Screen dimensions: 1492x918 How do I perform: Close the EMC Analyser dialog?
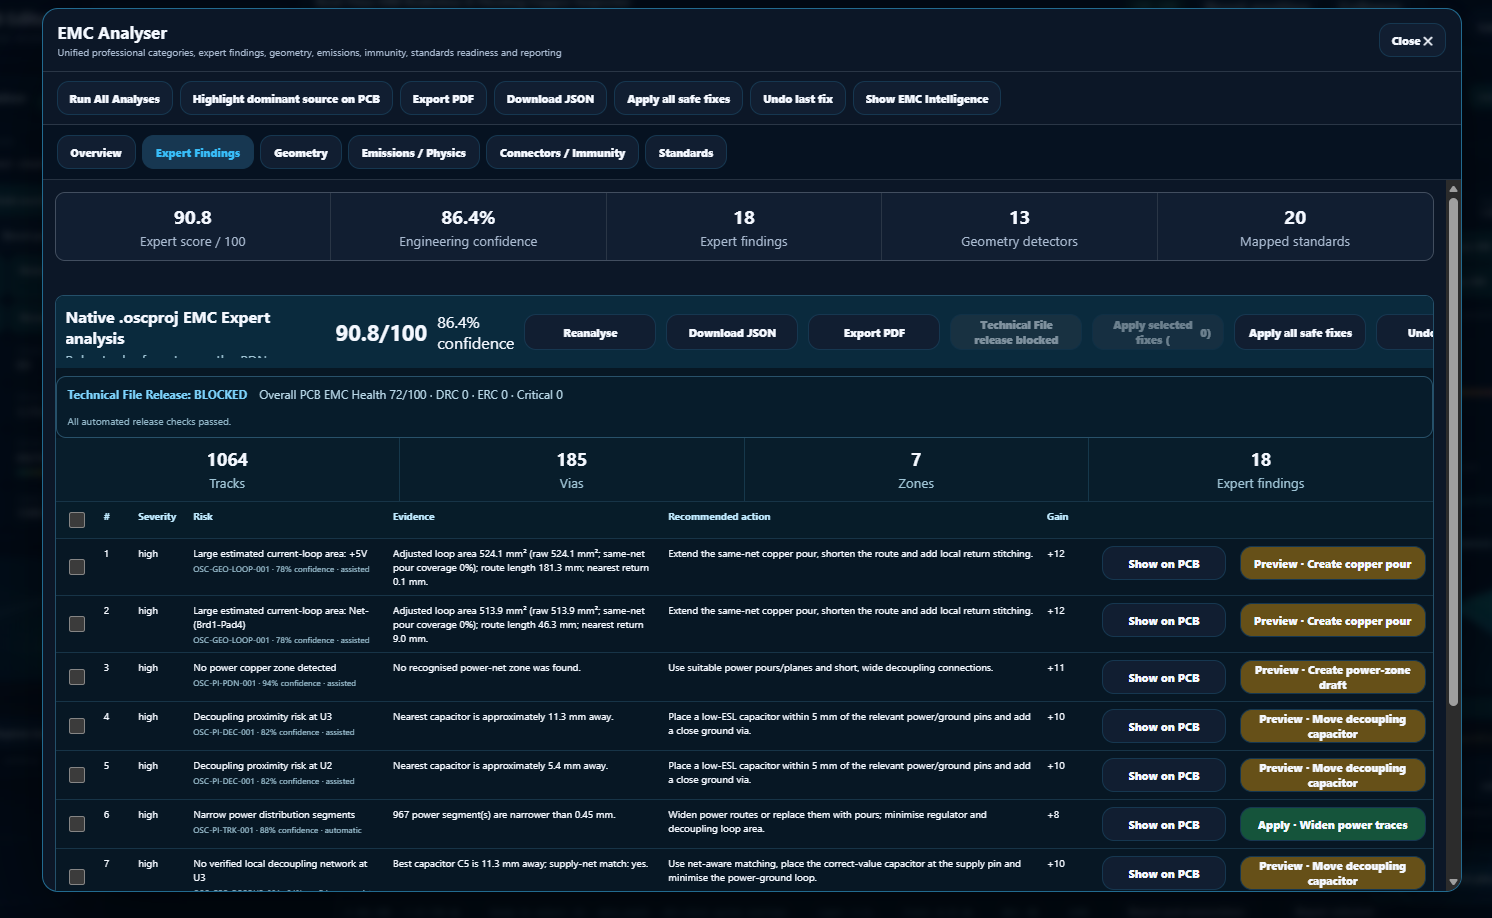pyautogui.click(x=1411, y=41)
